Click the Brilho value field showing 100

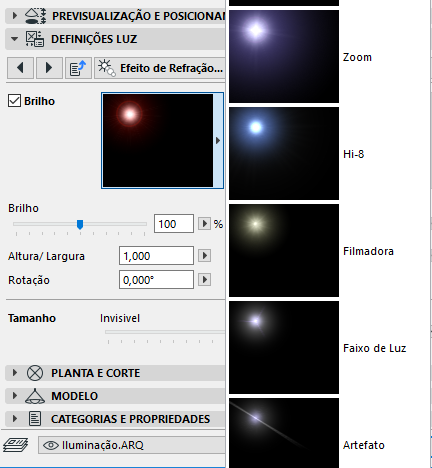(x=174, y=224)
